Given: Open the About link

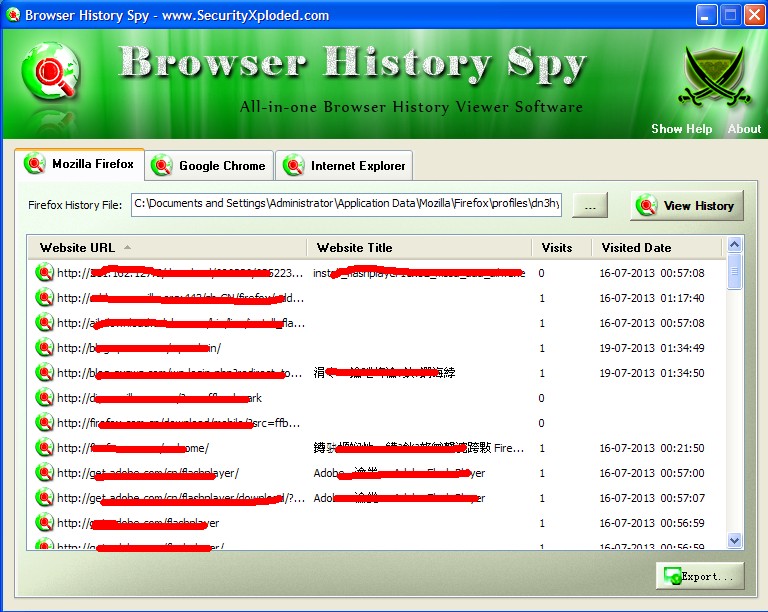Looking at the screenshot, I should pos(744,129).
